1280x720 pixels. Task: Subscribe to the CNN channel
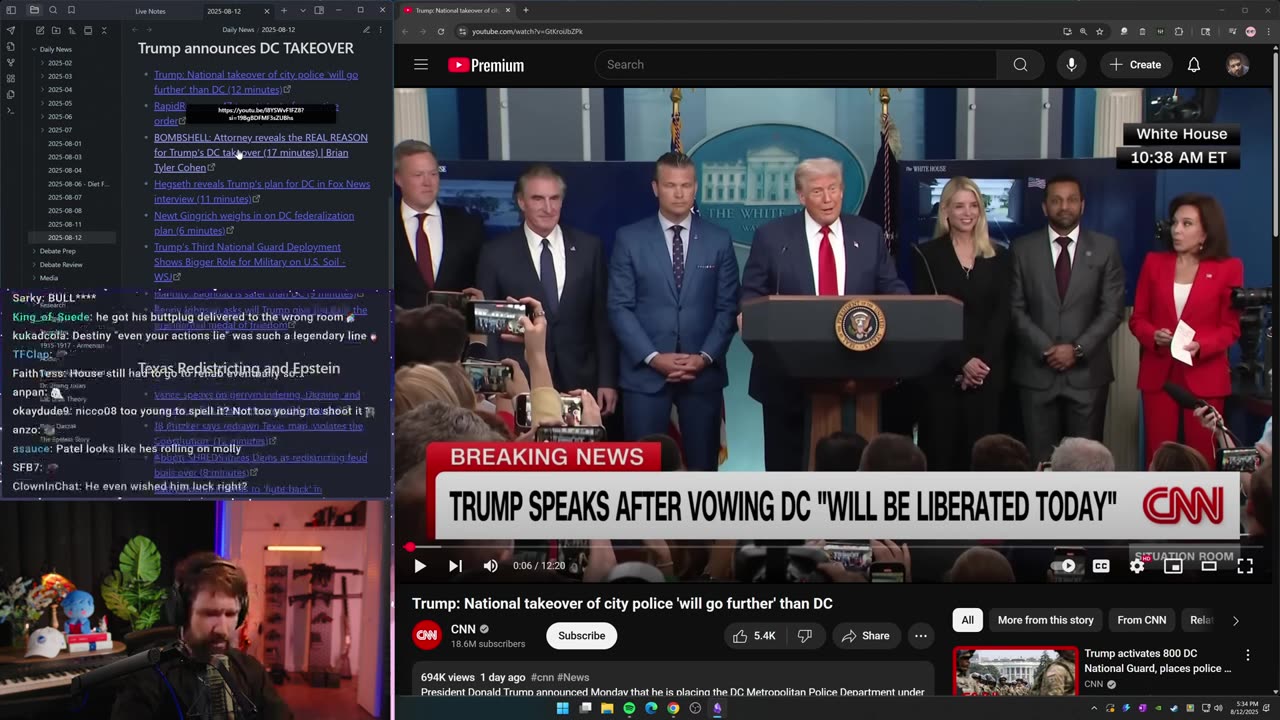tap(581, 636)
